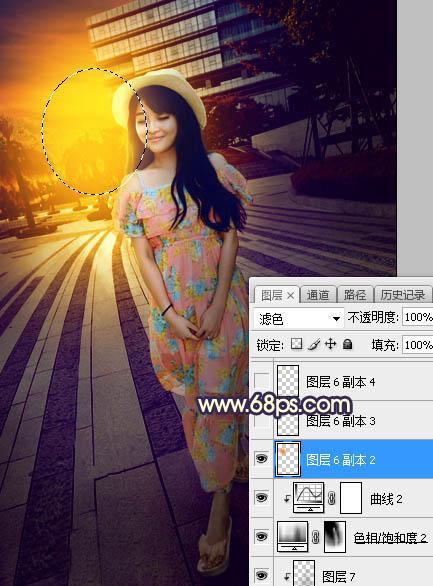The image size is (433, 586).
Task: Click the lock all padlock icon
Action: [348, 344]
